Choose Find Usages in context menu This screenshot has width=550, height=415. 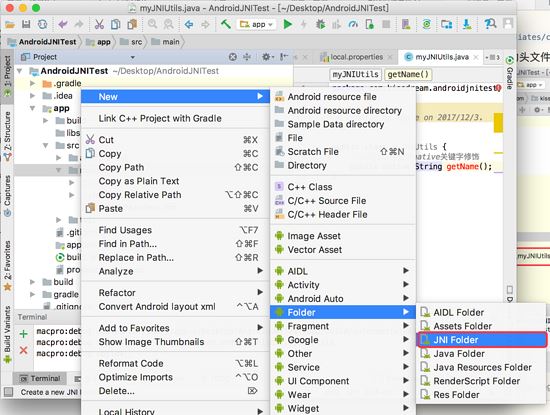175,230
